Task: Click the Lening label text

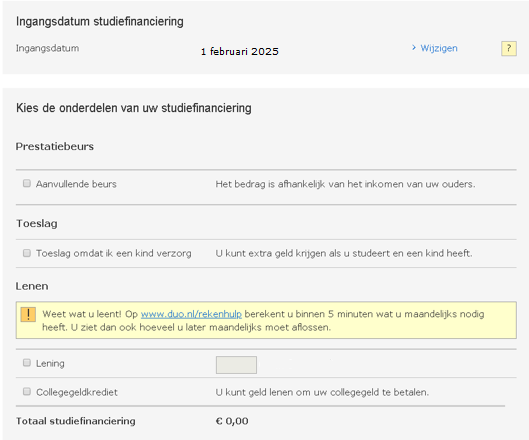Action: 50,363
